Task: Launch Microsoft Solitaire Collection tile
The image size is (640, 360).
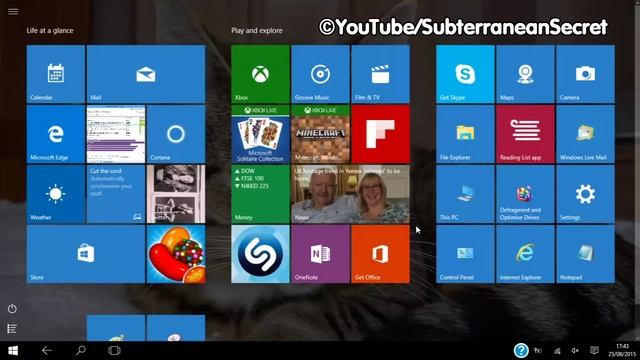Action: tap(260, 134)
